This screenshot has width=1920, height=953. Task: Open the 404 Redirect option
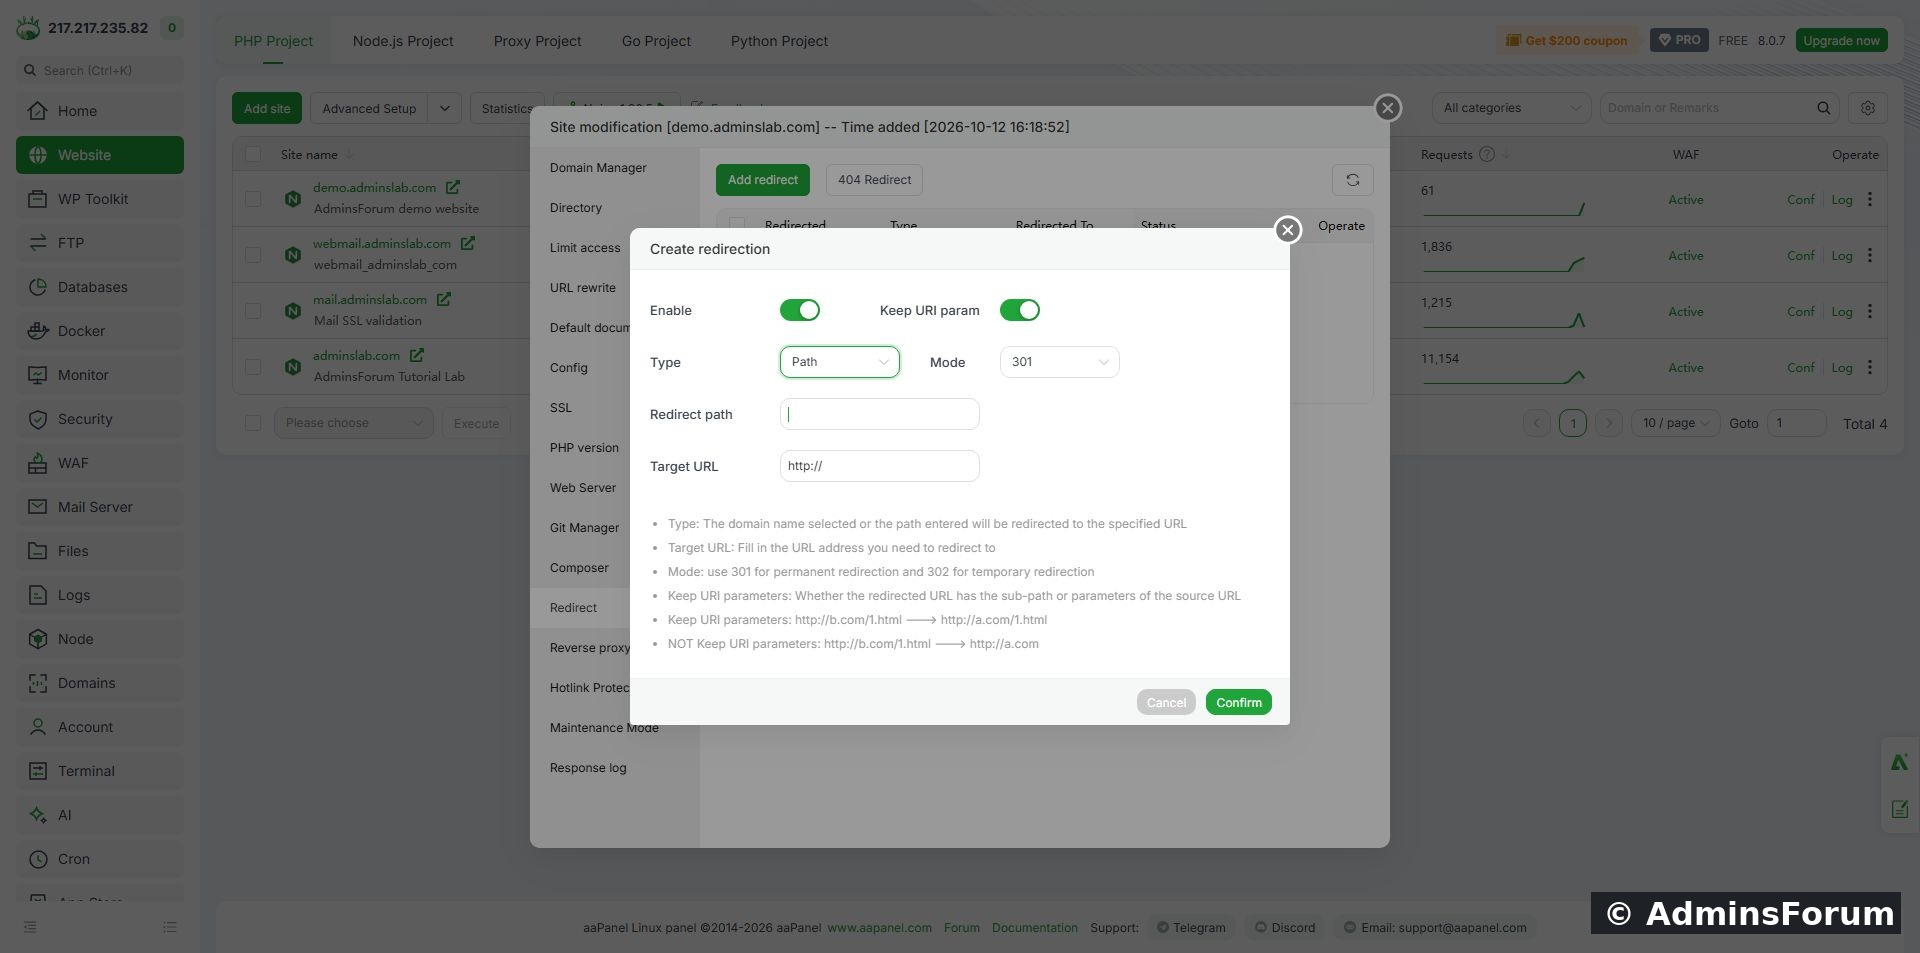[x=874, y=180]
